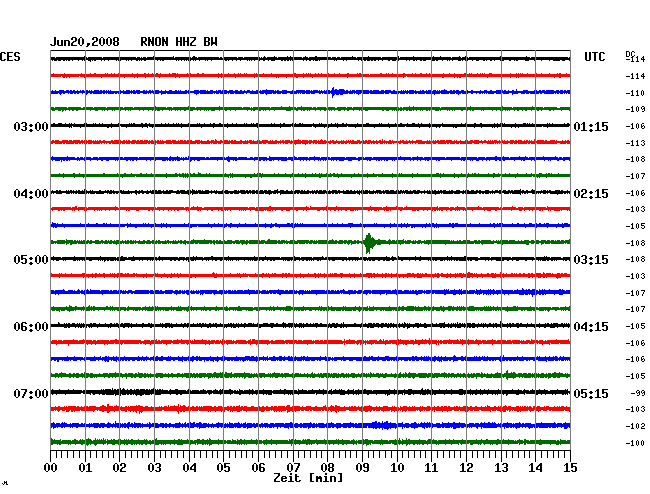Select the 06:00 local time label
Screen dimensions: 650x494
(x=31, y=327)
